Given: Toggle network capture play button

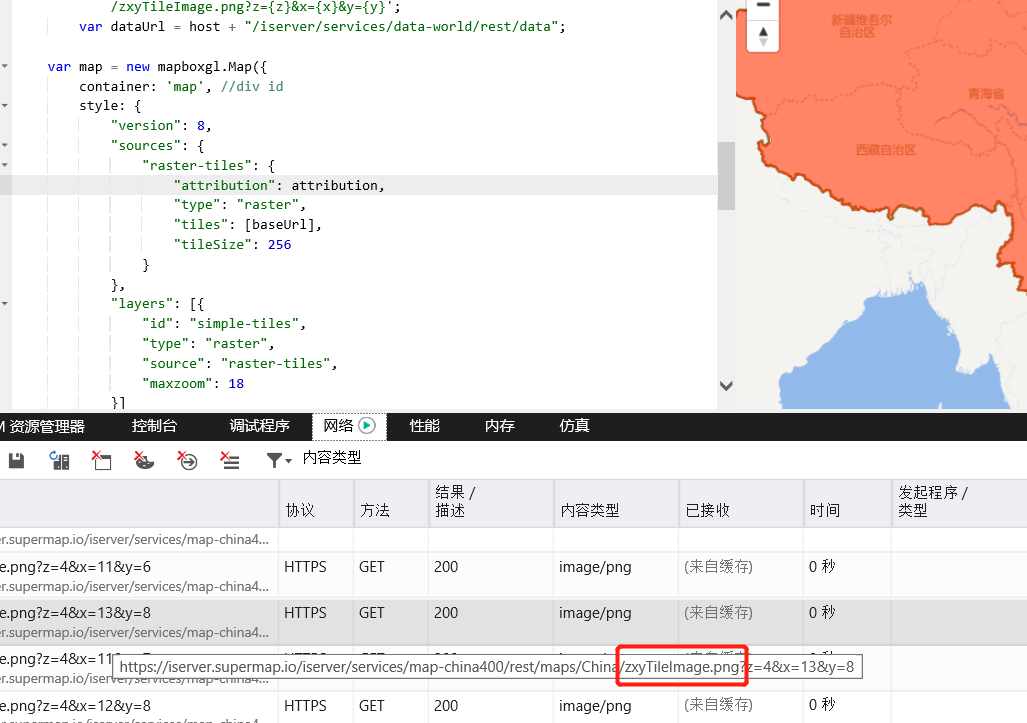Looking at the screenshot, I should point(367,426).
